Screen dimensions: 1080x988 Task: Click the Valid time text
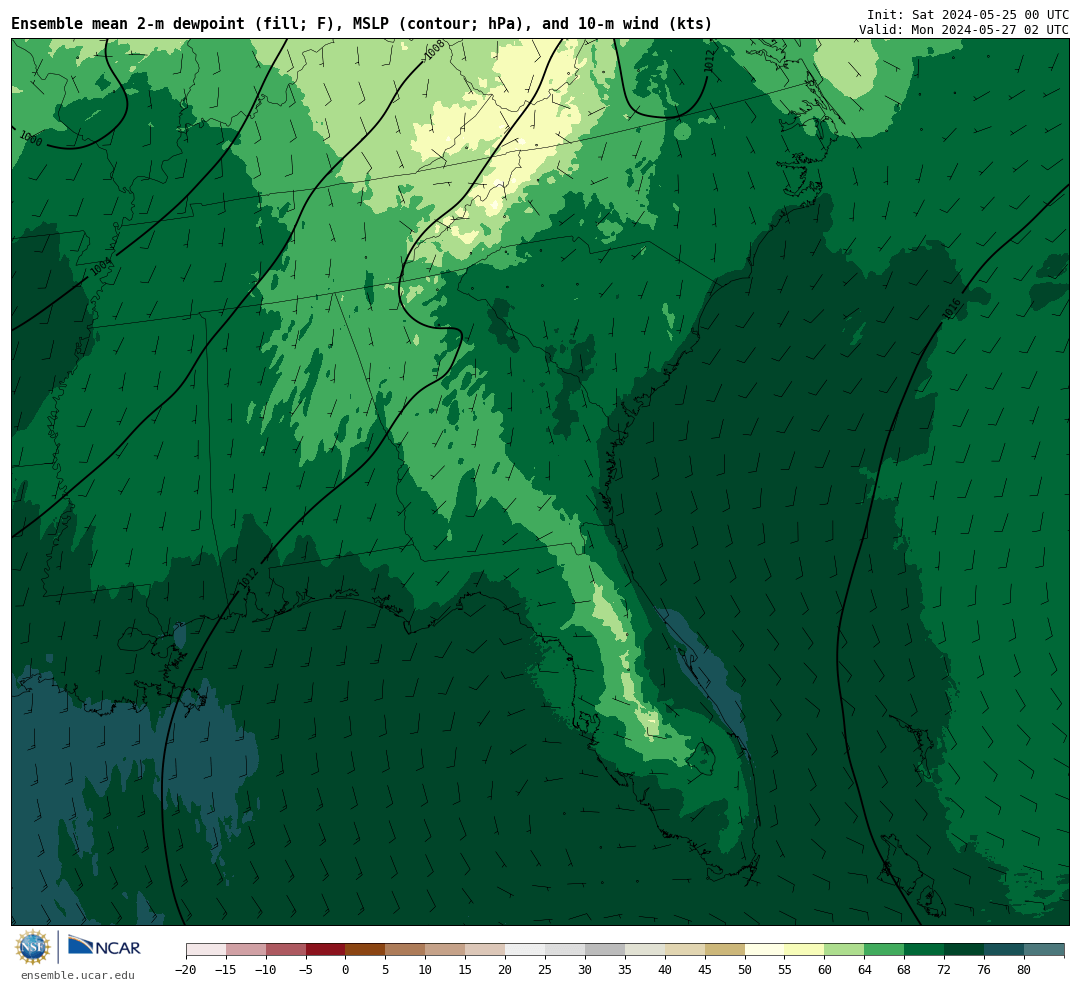pyautogui.click(x=964, y=30)
